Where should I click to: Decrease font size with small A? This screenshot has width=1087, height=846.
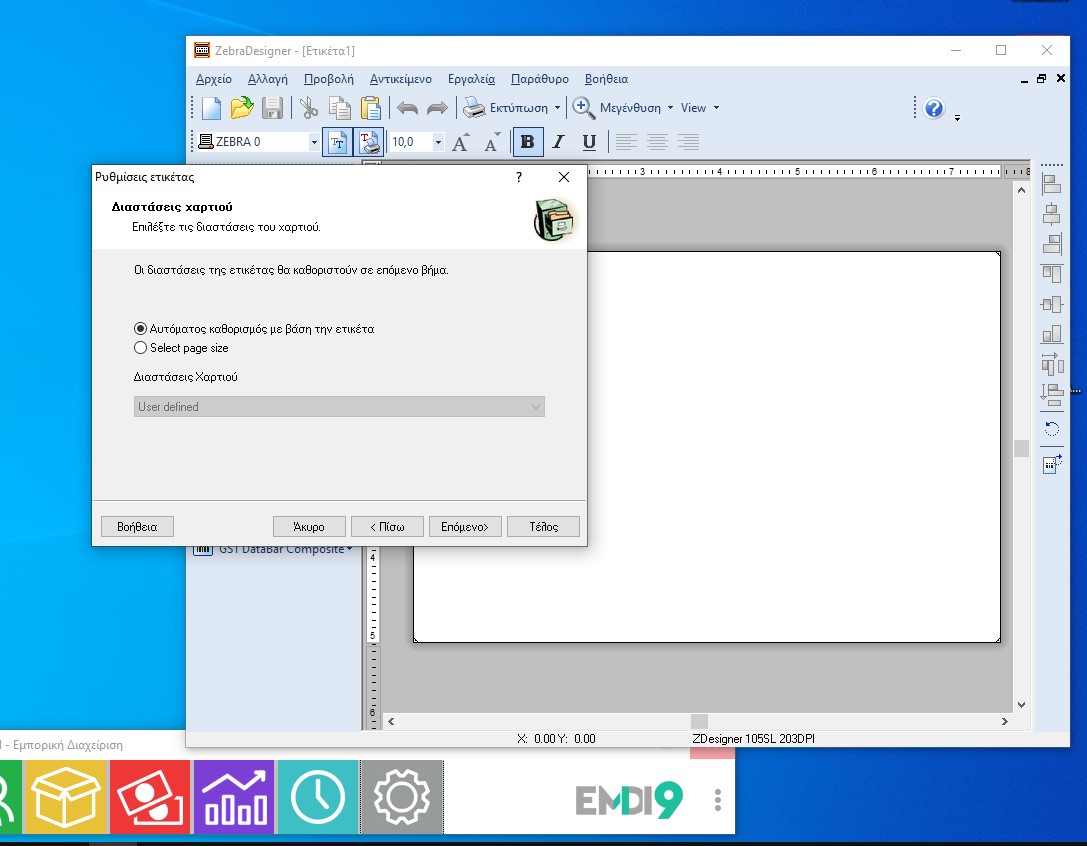(492, 142)
